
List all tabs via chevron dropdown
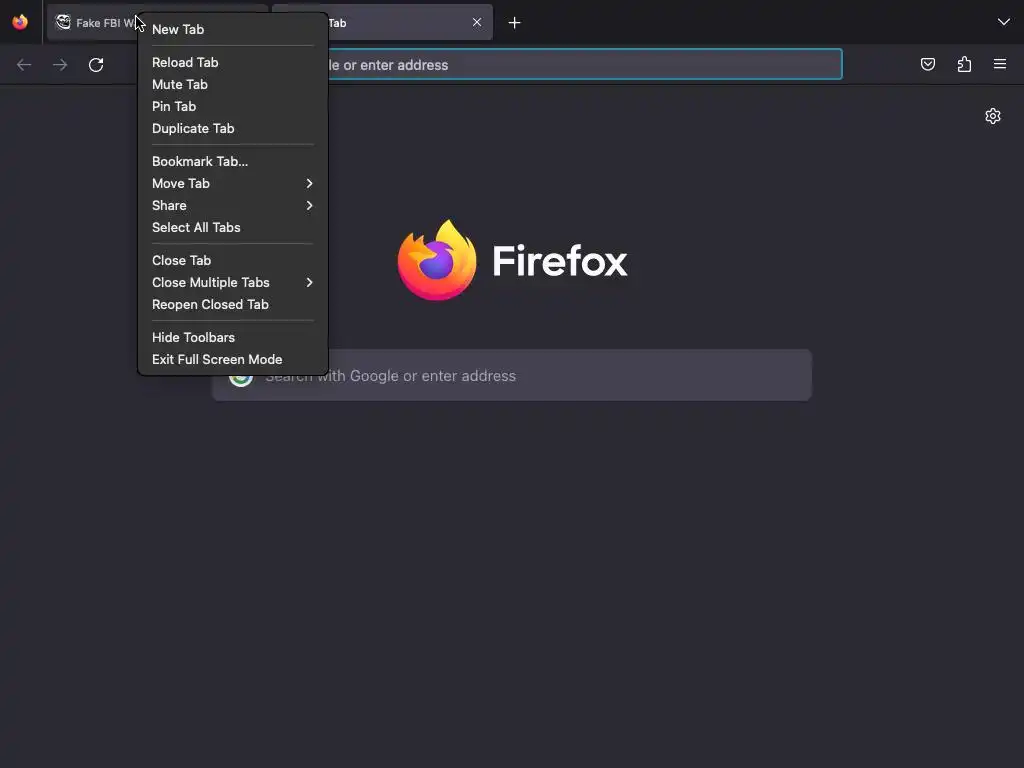click(1004, 22)
